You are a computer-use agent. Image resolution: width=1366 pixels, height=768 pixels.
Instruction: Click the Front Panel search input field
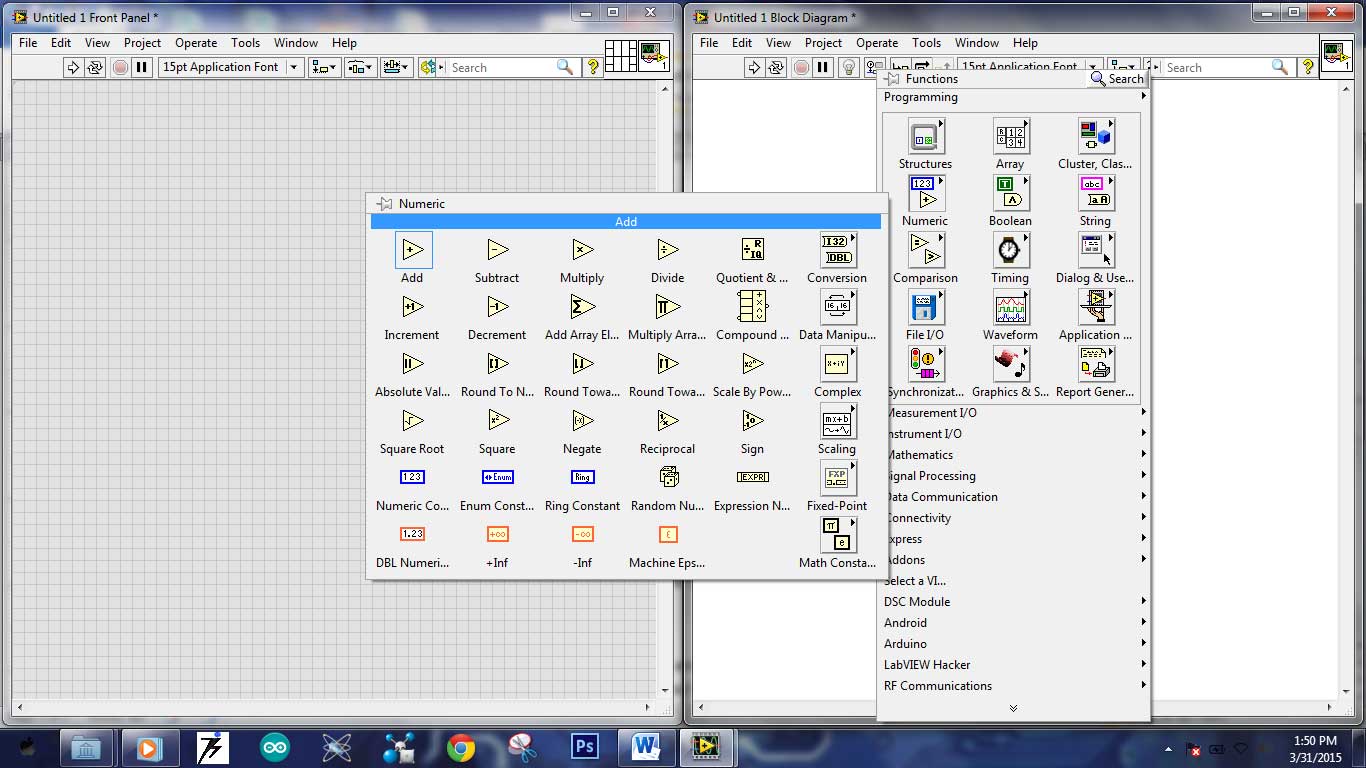coord(500,68)
